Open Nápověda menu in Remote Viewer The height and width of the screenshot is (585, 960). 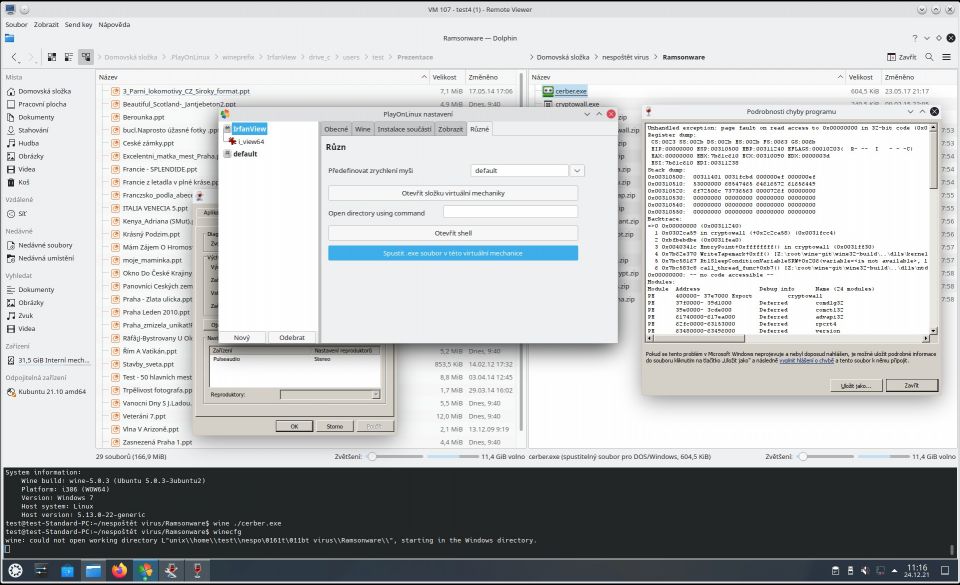point(114,24)
